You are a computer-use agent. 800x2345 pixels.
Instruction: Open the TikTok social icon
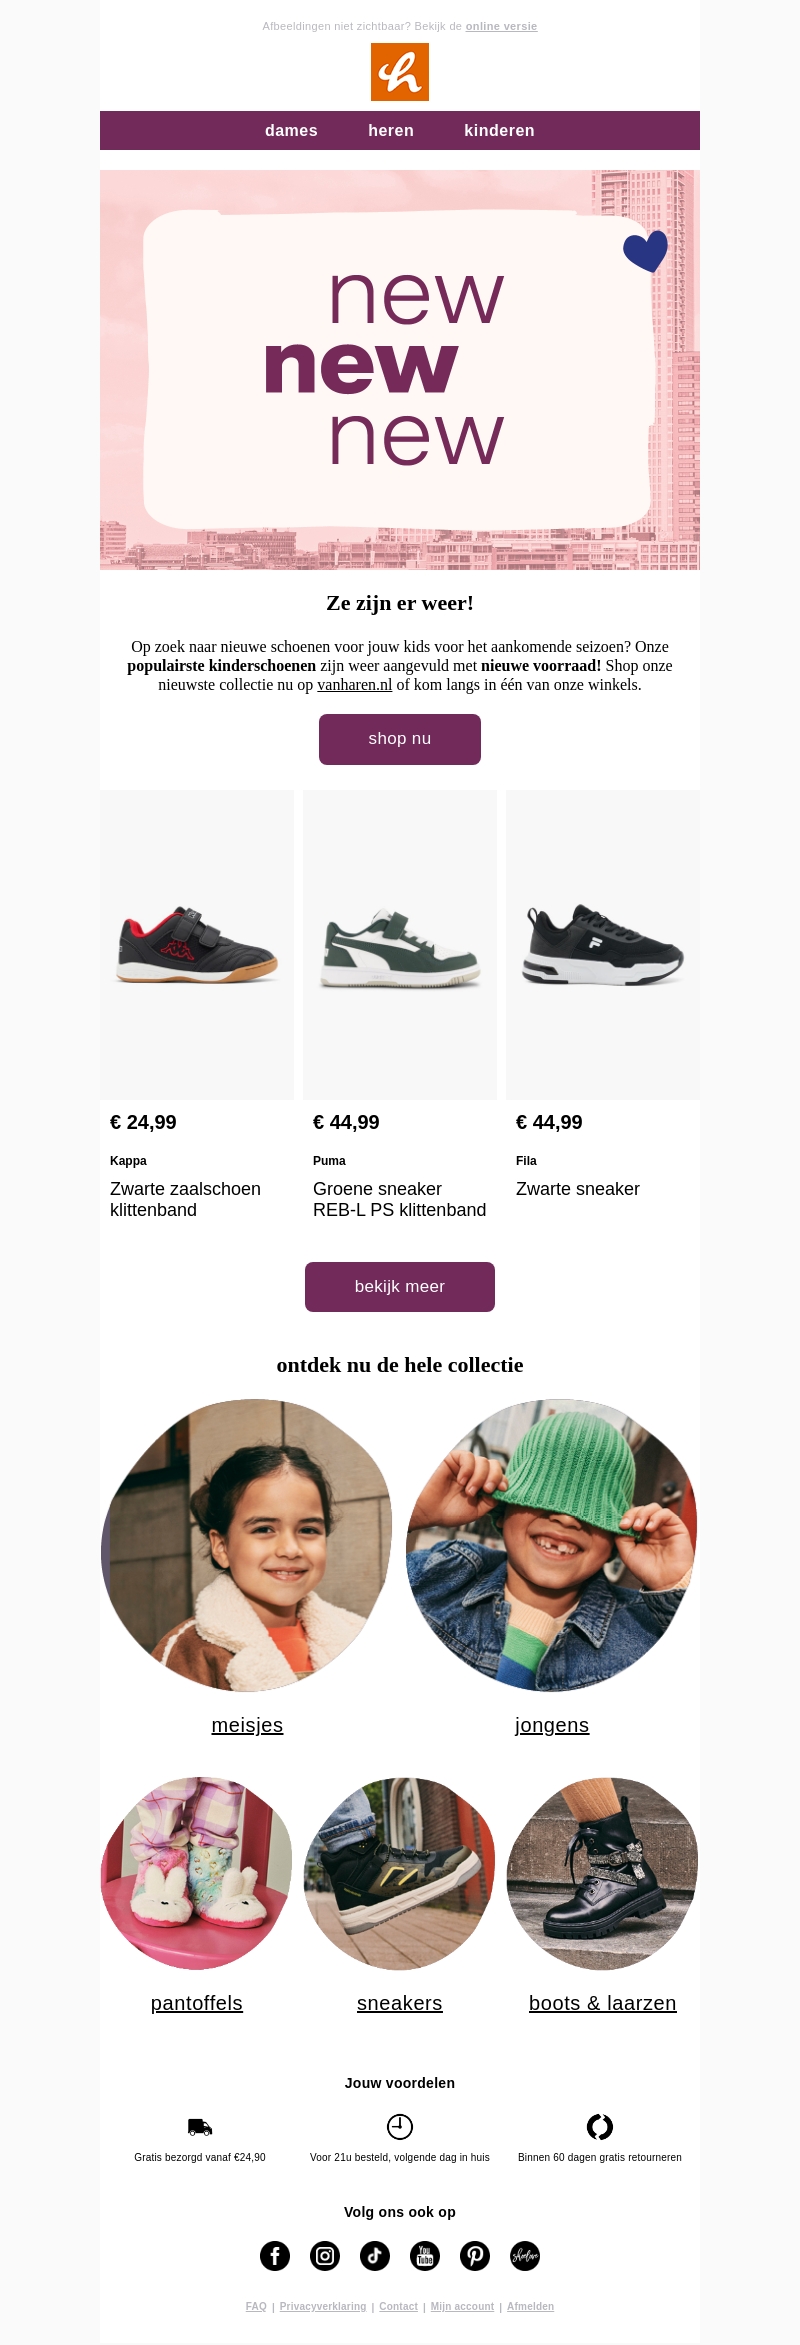[375, 2256]
